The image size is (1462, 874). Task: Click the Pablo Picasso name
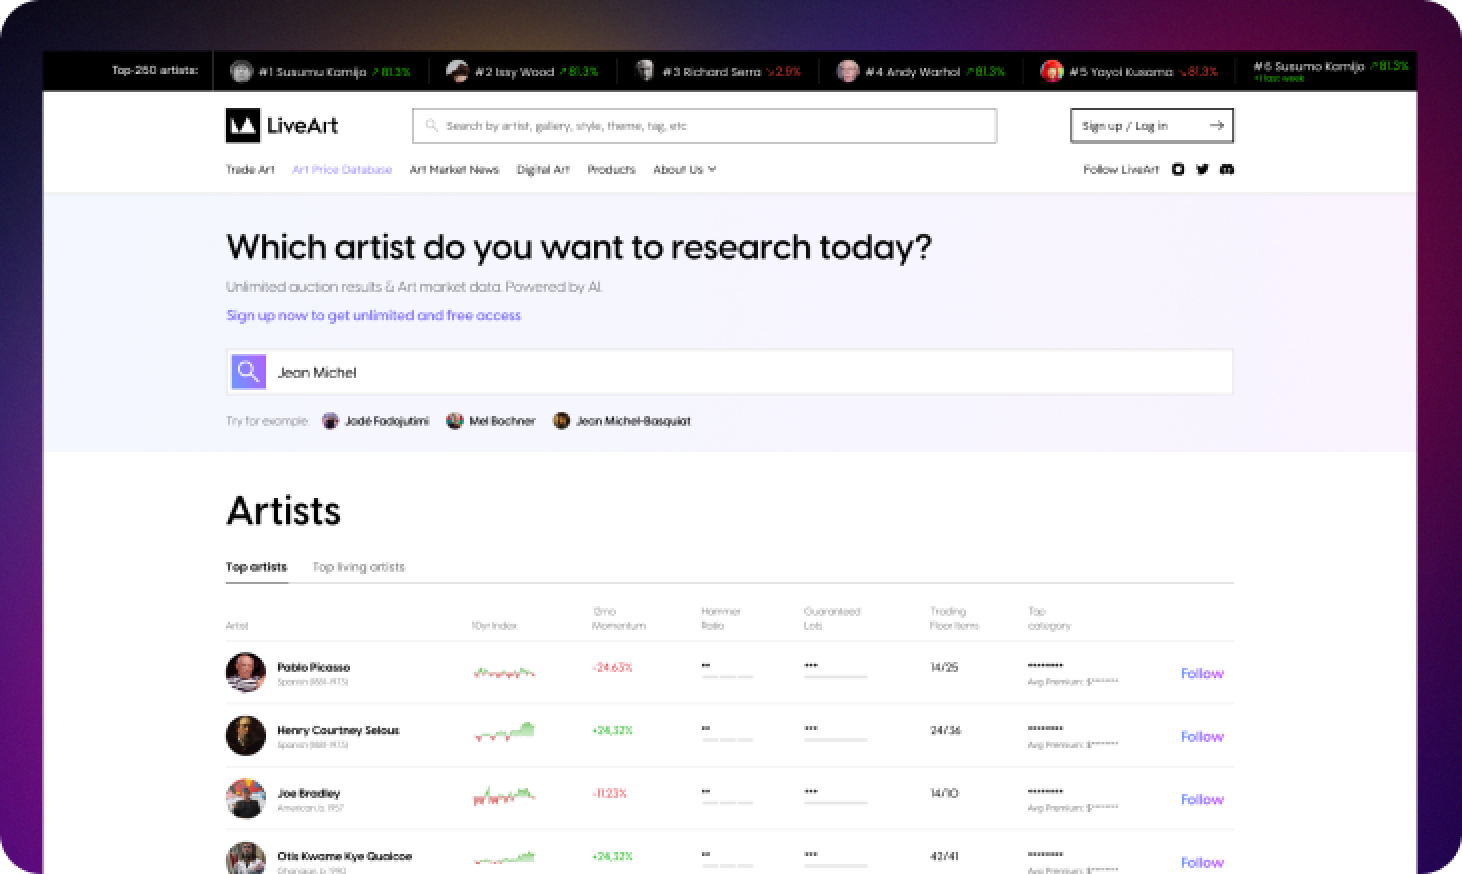click(313, 667)
